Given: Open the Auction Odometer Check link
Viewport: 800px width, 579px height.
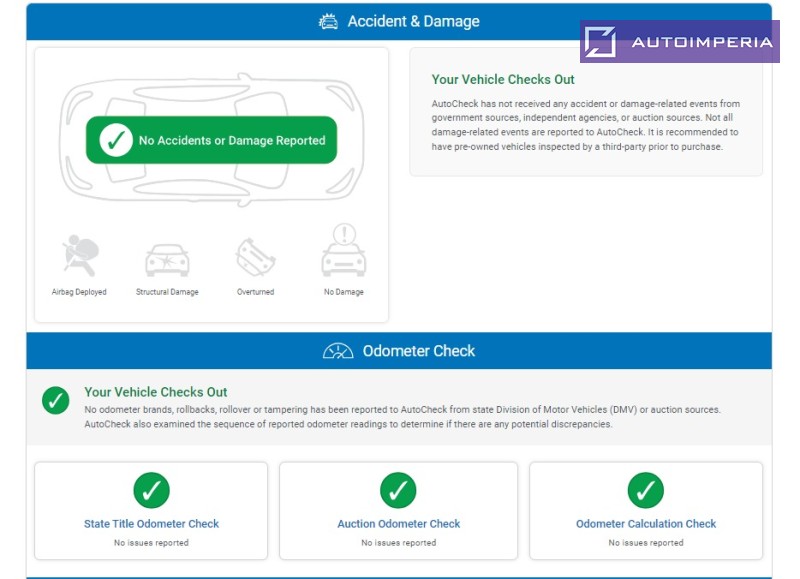Looking at the screenshot, I should pos(398,524).
